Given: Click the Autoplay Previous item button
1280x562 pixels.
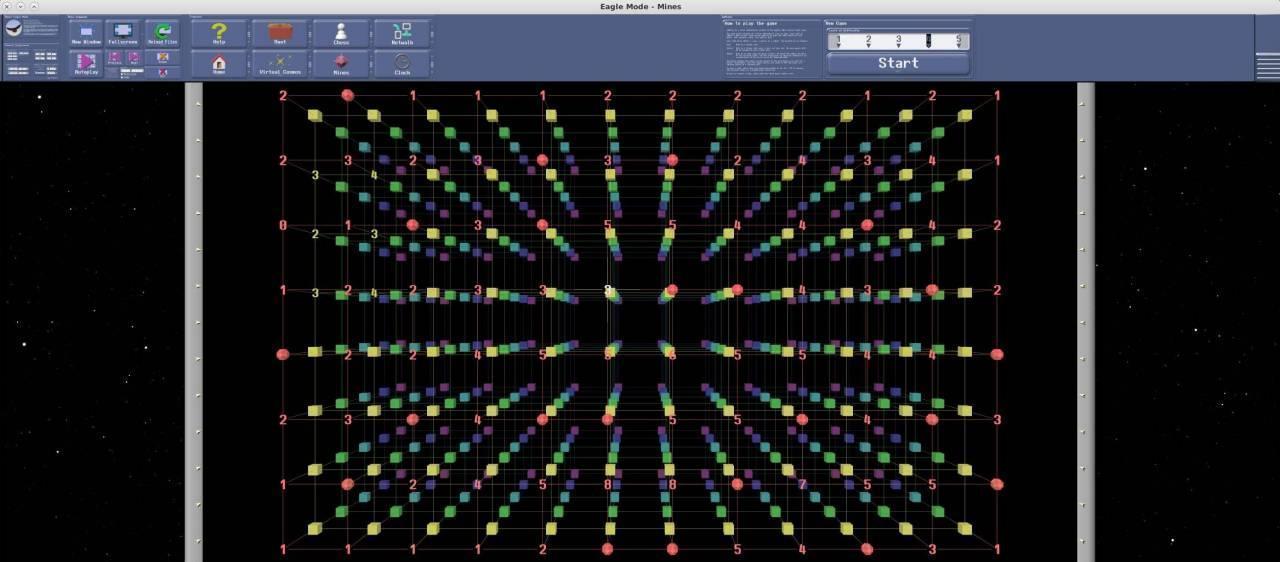Looking at the screenshot, I should 115,58.
